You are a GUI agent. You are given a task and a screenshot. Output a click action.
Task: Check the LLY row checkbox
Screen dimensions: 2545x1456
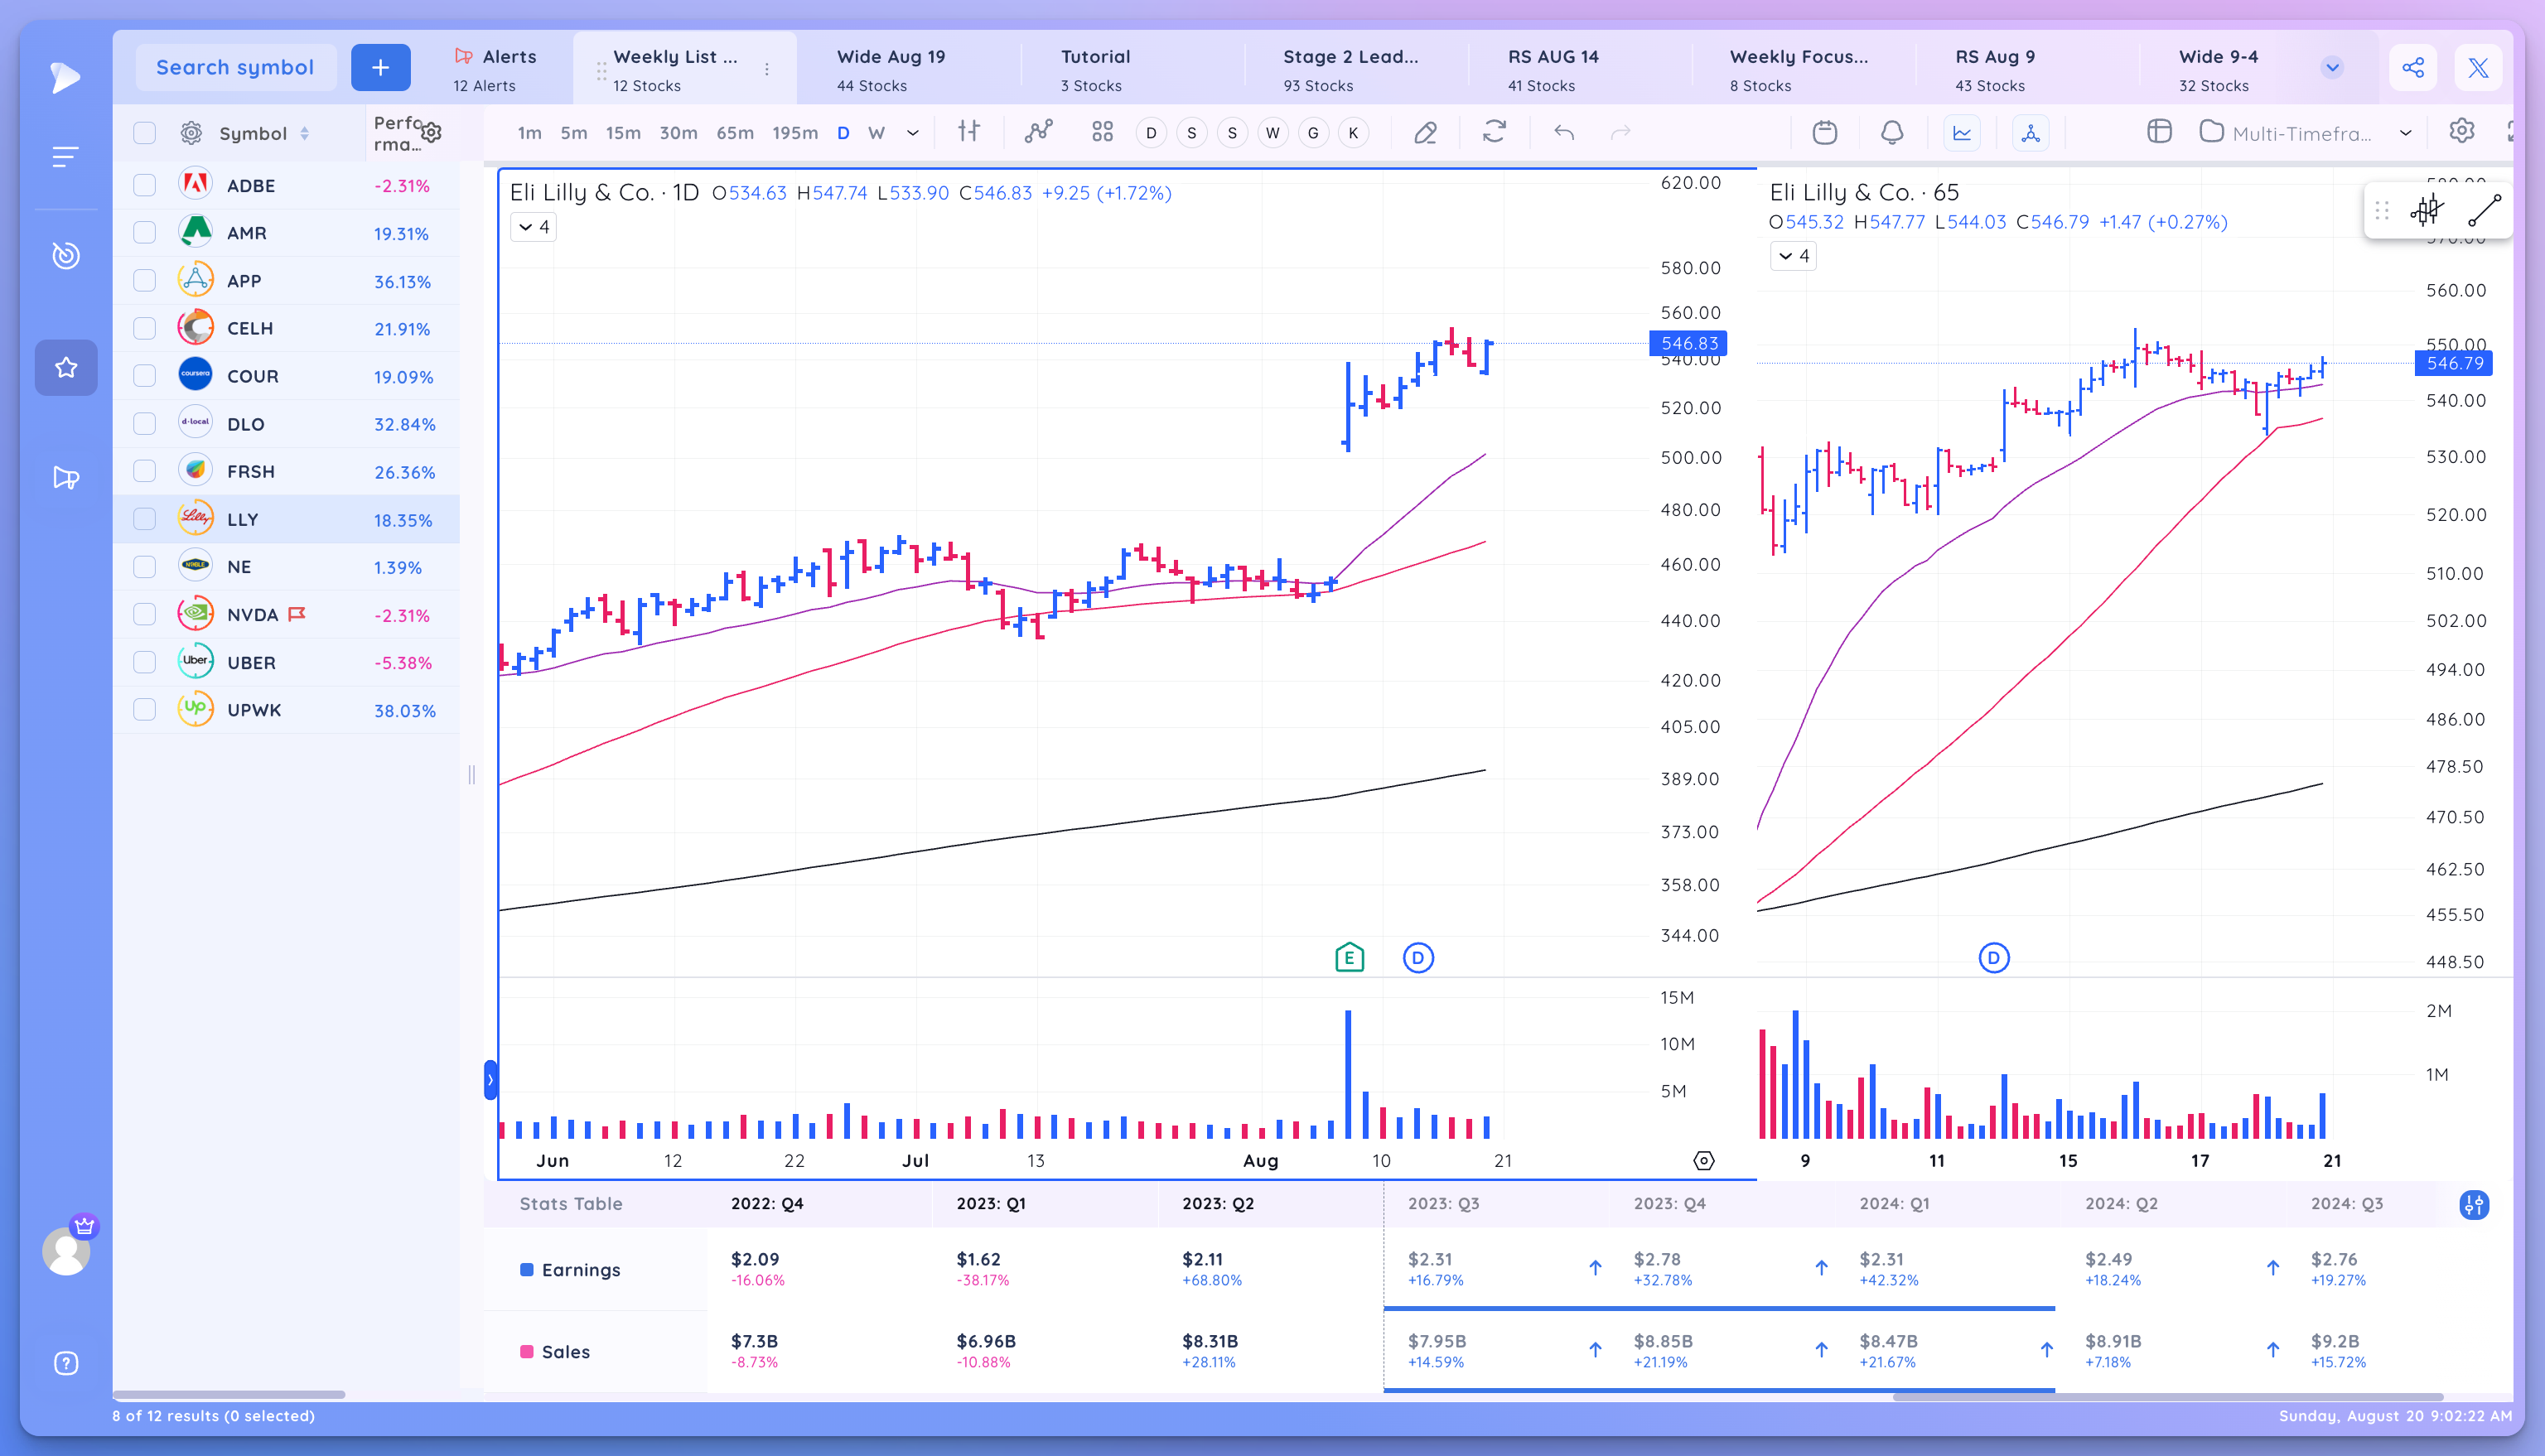coord(145,519)
